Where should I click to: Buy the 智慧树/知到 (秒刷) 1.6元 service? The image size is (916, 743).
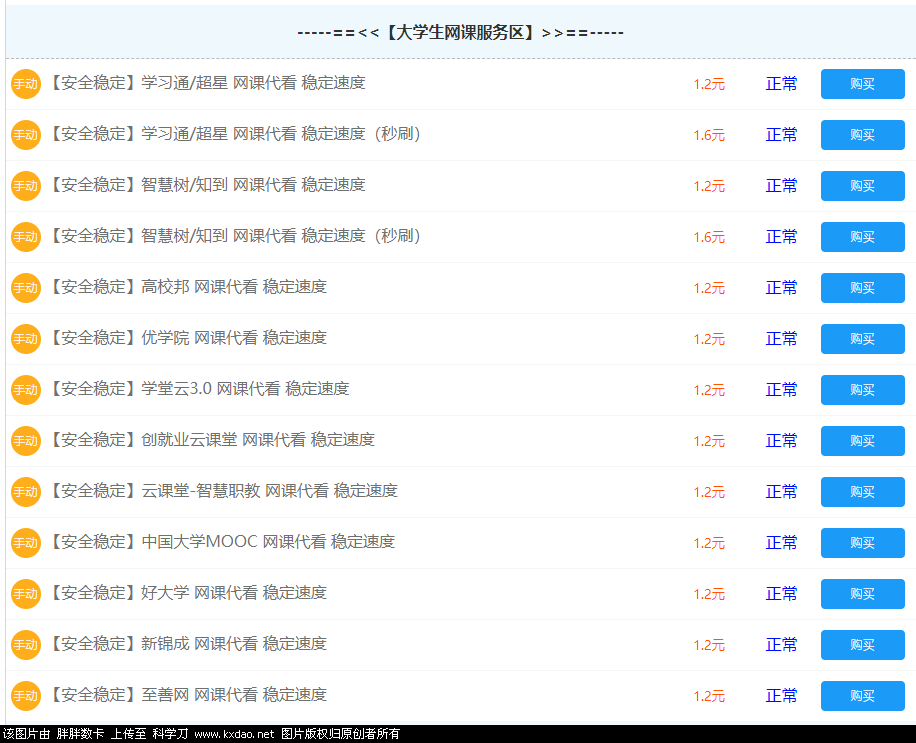click(862, 237)
